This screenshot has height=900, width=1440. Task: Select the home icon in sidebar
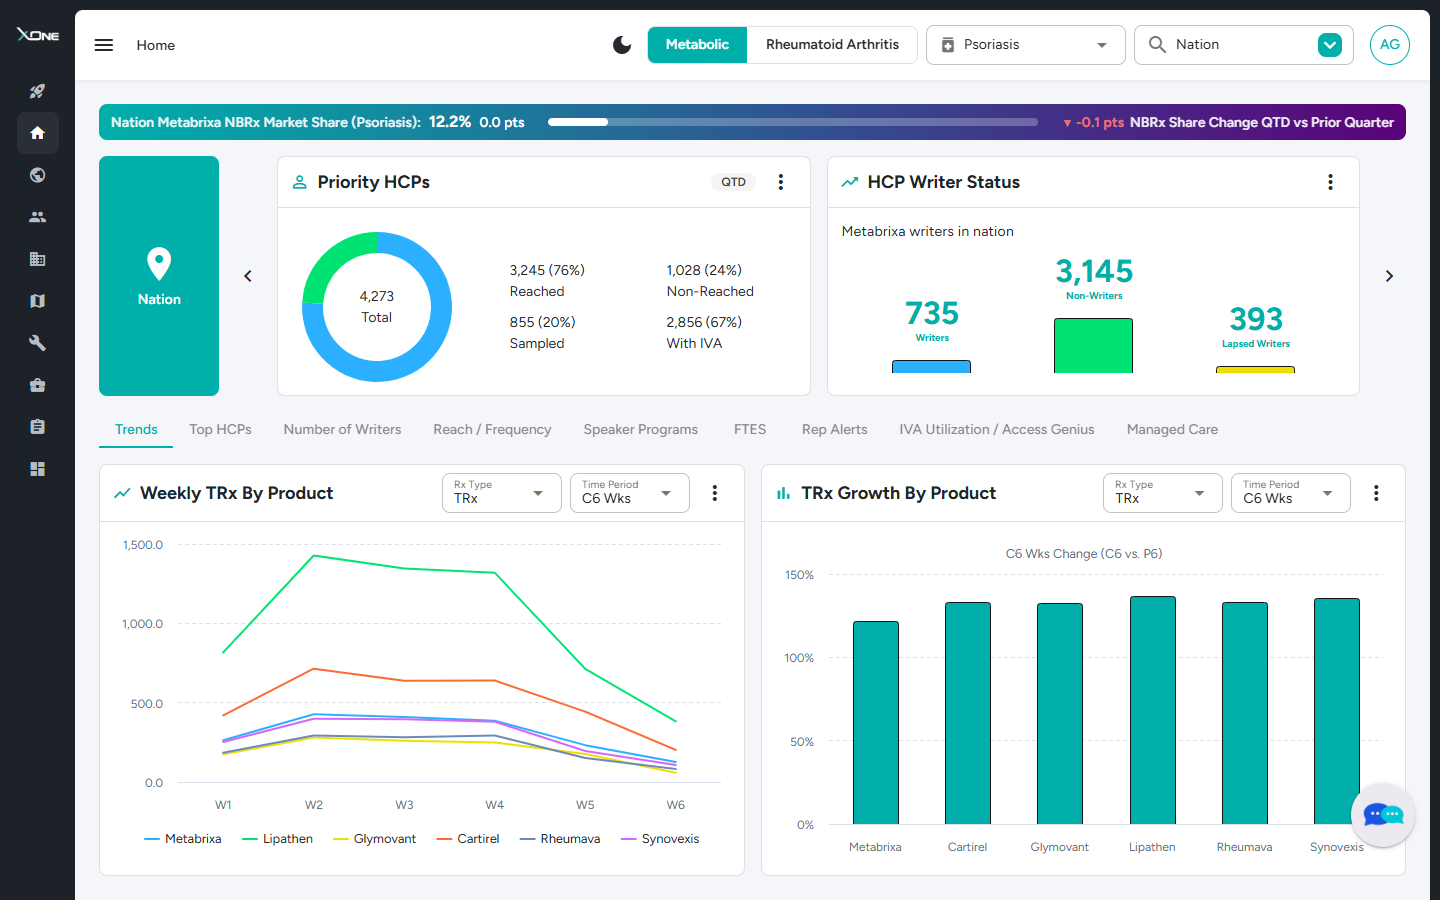tap(37, 133)
